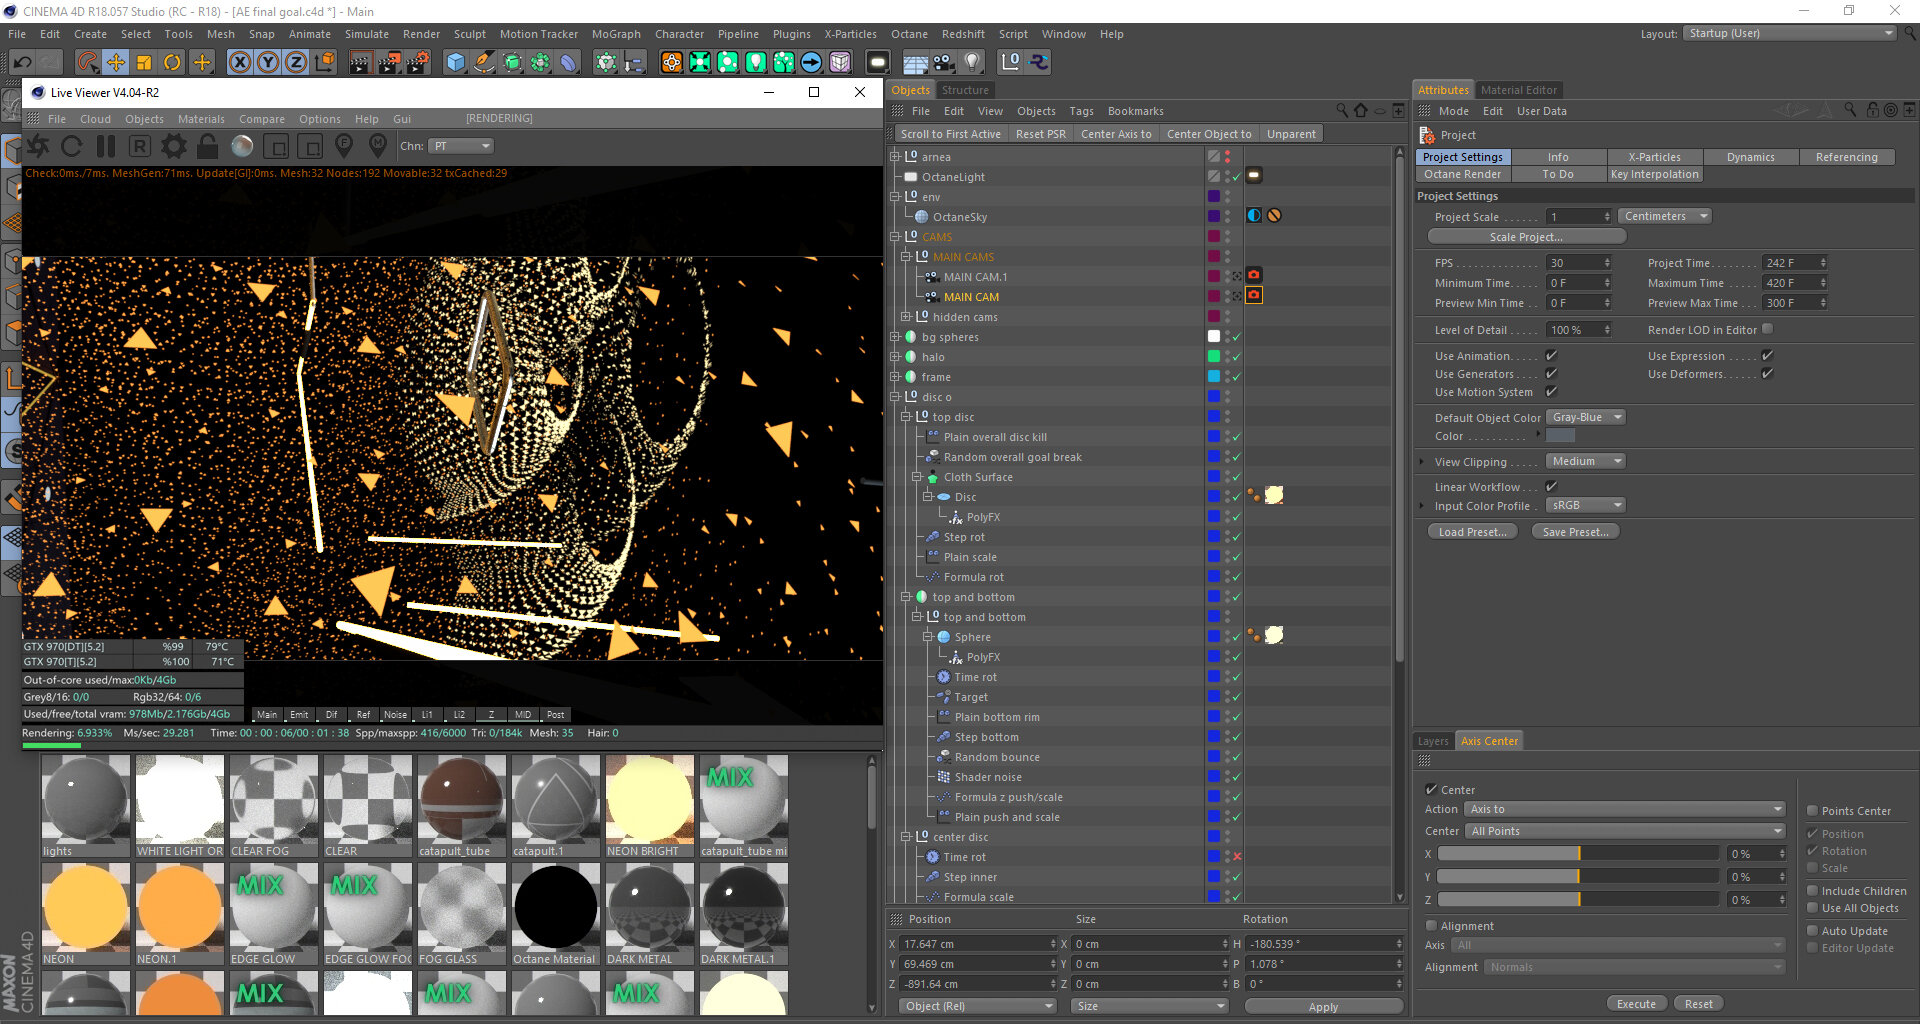Open the Live Viewer settings gear
1920x1024 pixels.
173,146
